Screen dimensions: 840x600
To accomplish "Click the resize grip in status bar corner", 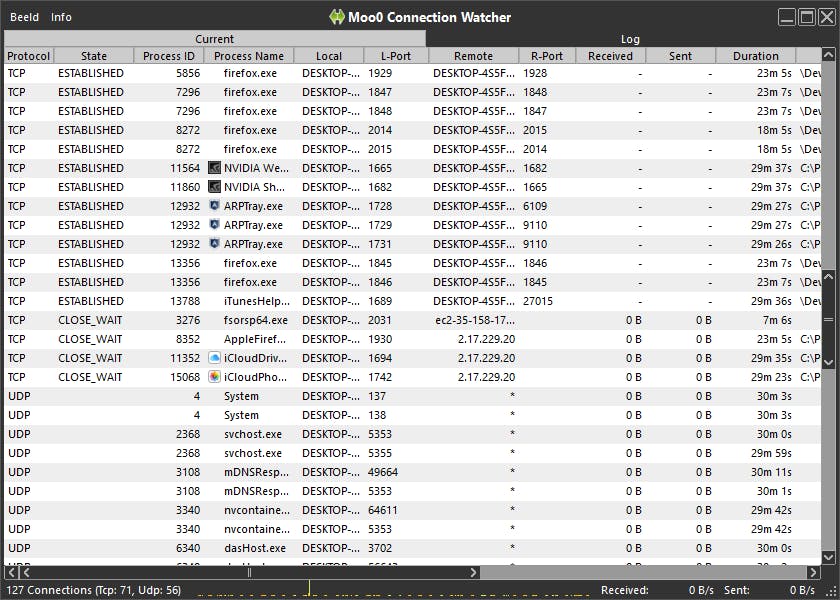I will (832, 591).
